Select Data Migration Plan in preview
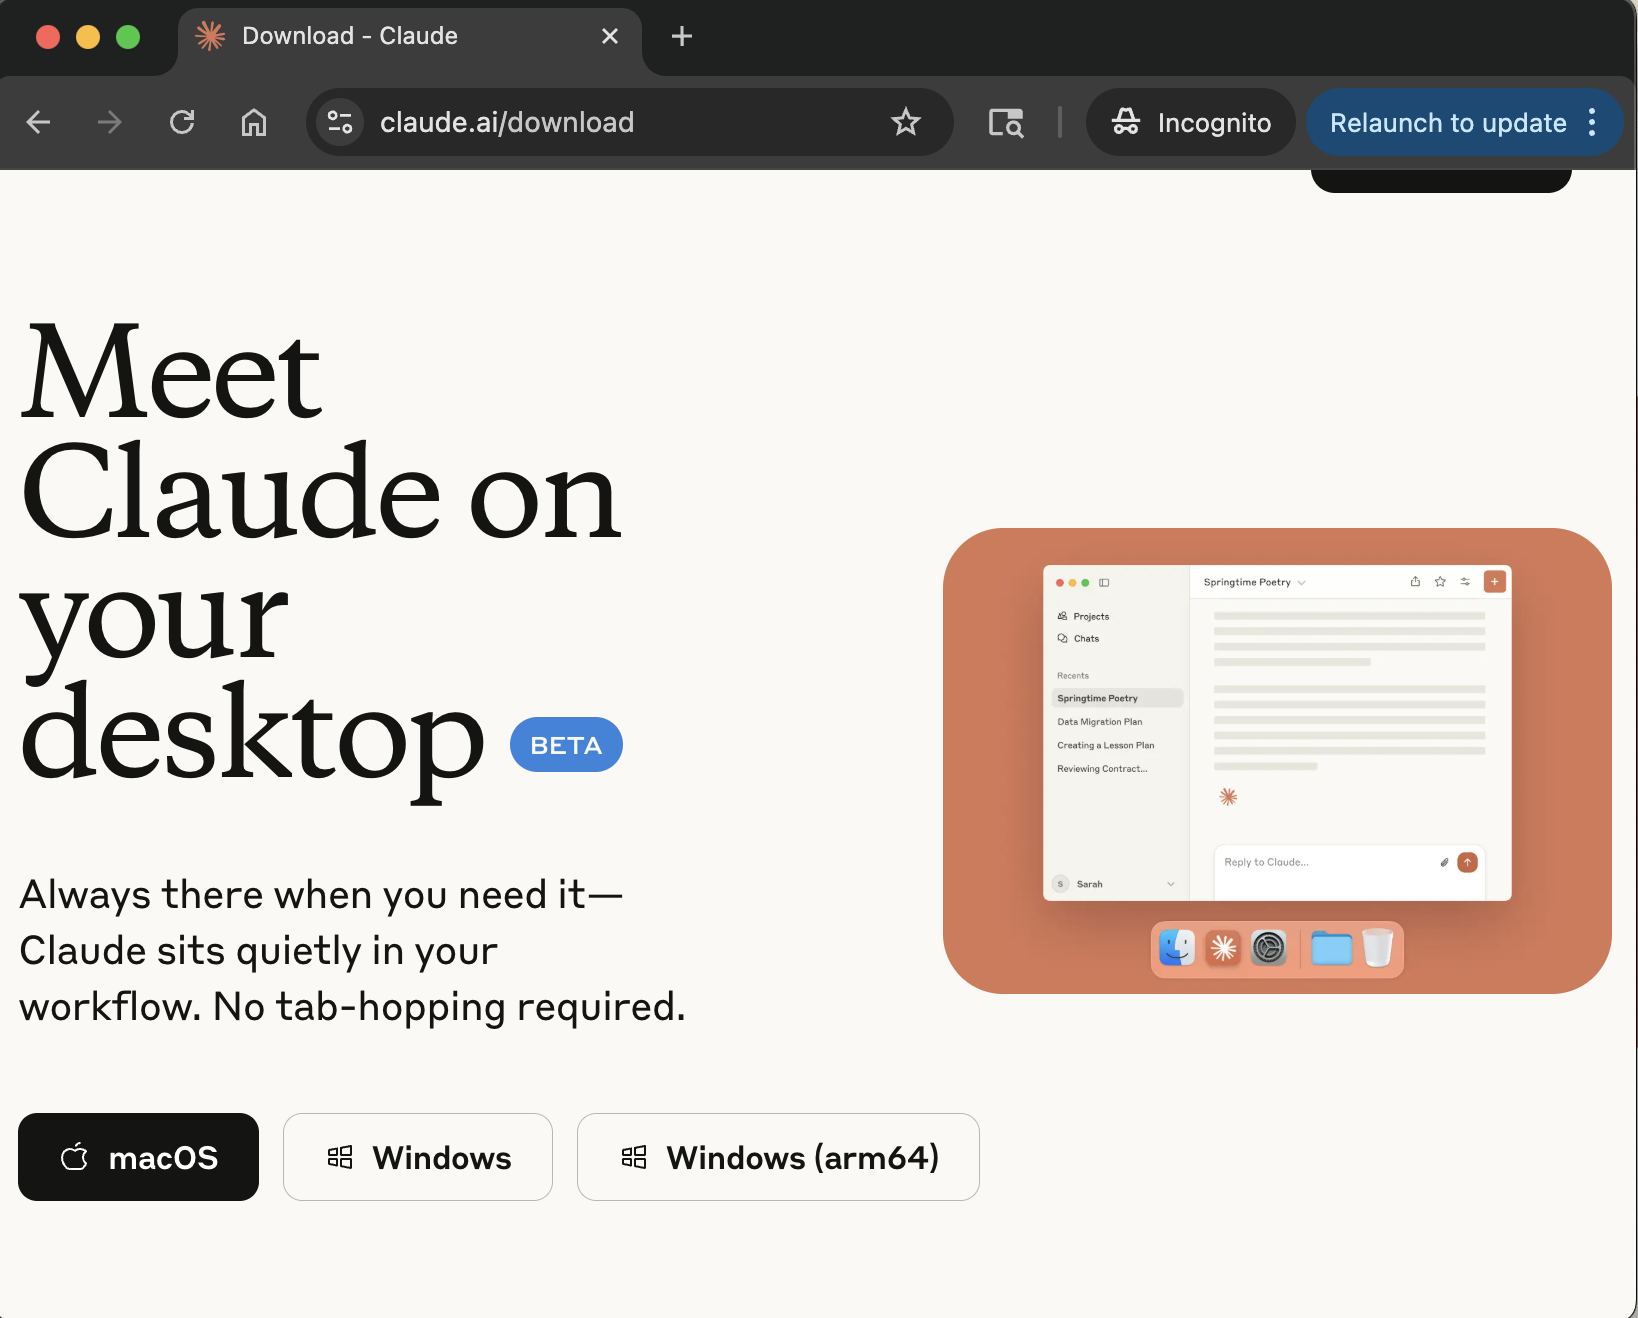 point(1099,722)
